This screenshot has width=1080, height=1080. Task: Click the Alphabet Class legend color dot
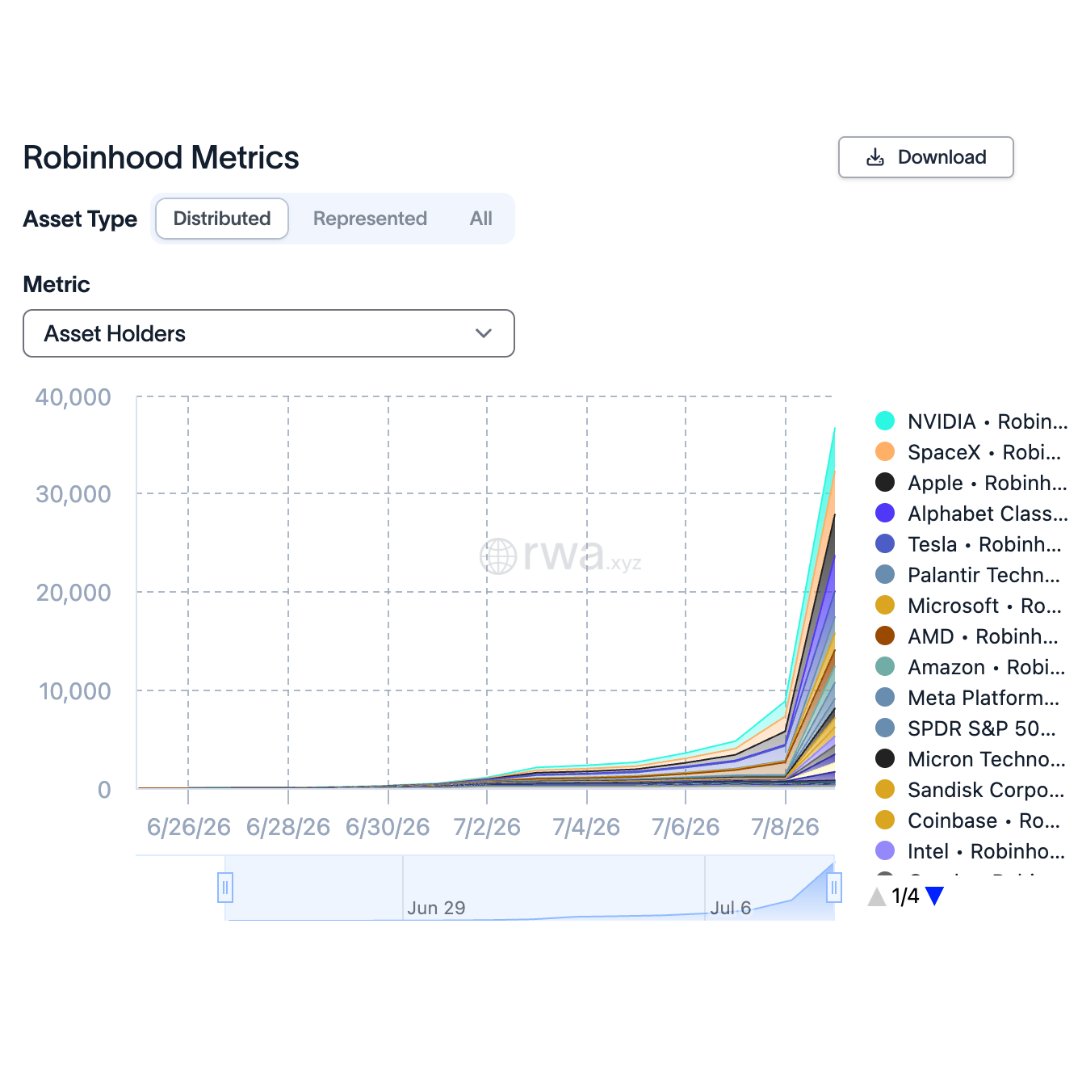tap(884, 513)
